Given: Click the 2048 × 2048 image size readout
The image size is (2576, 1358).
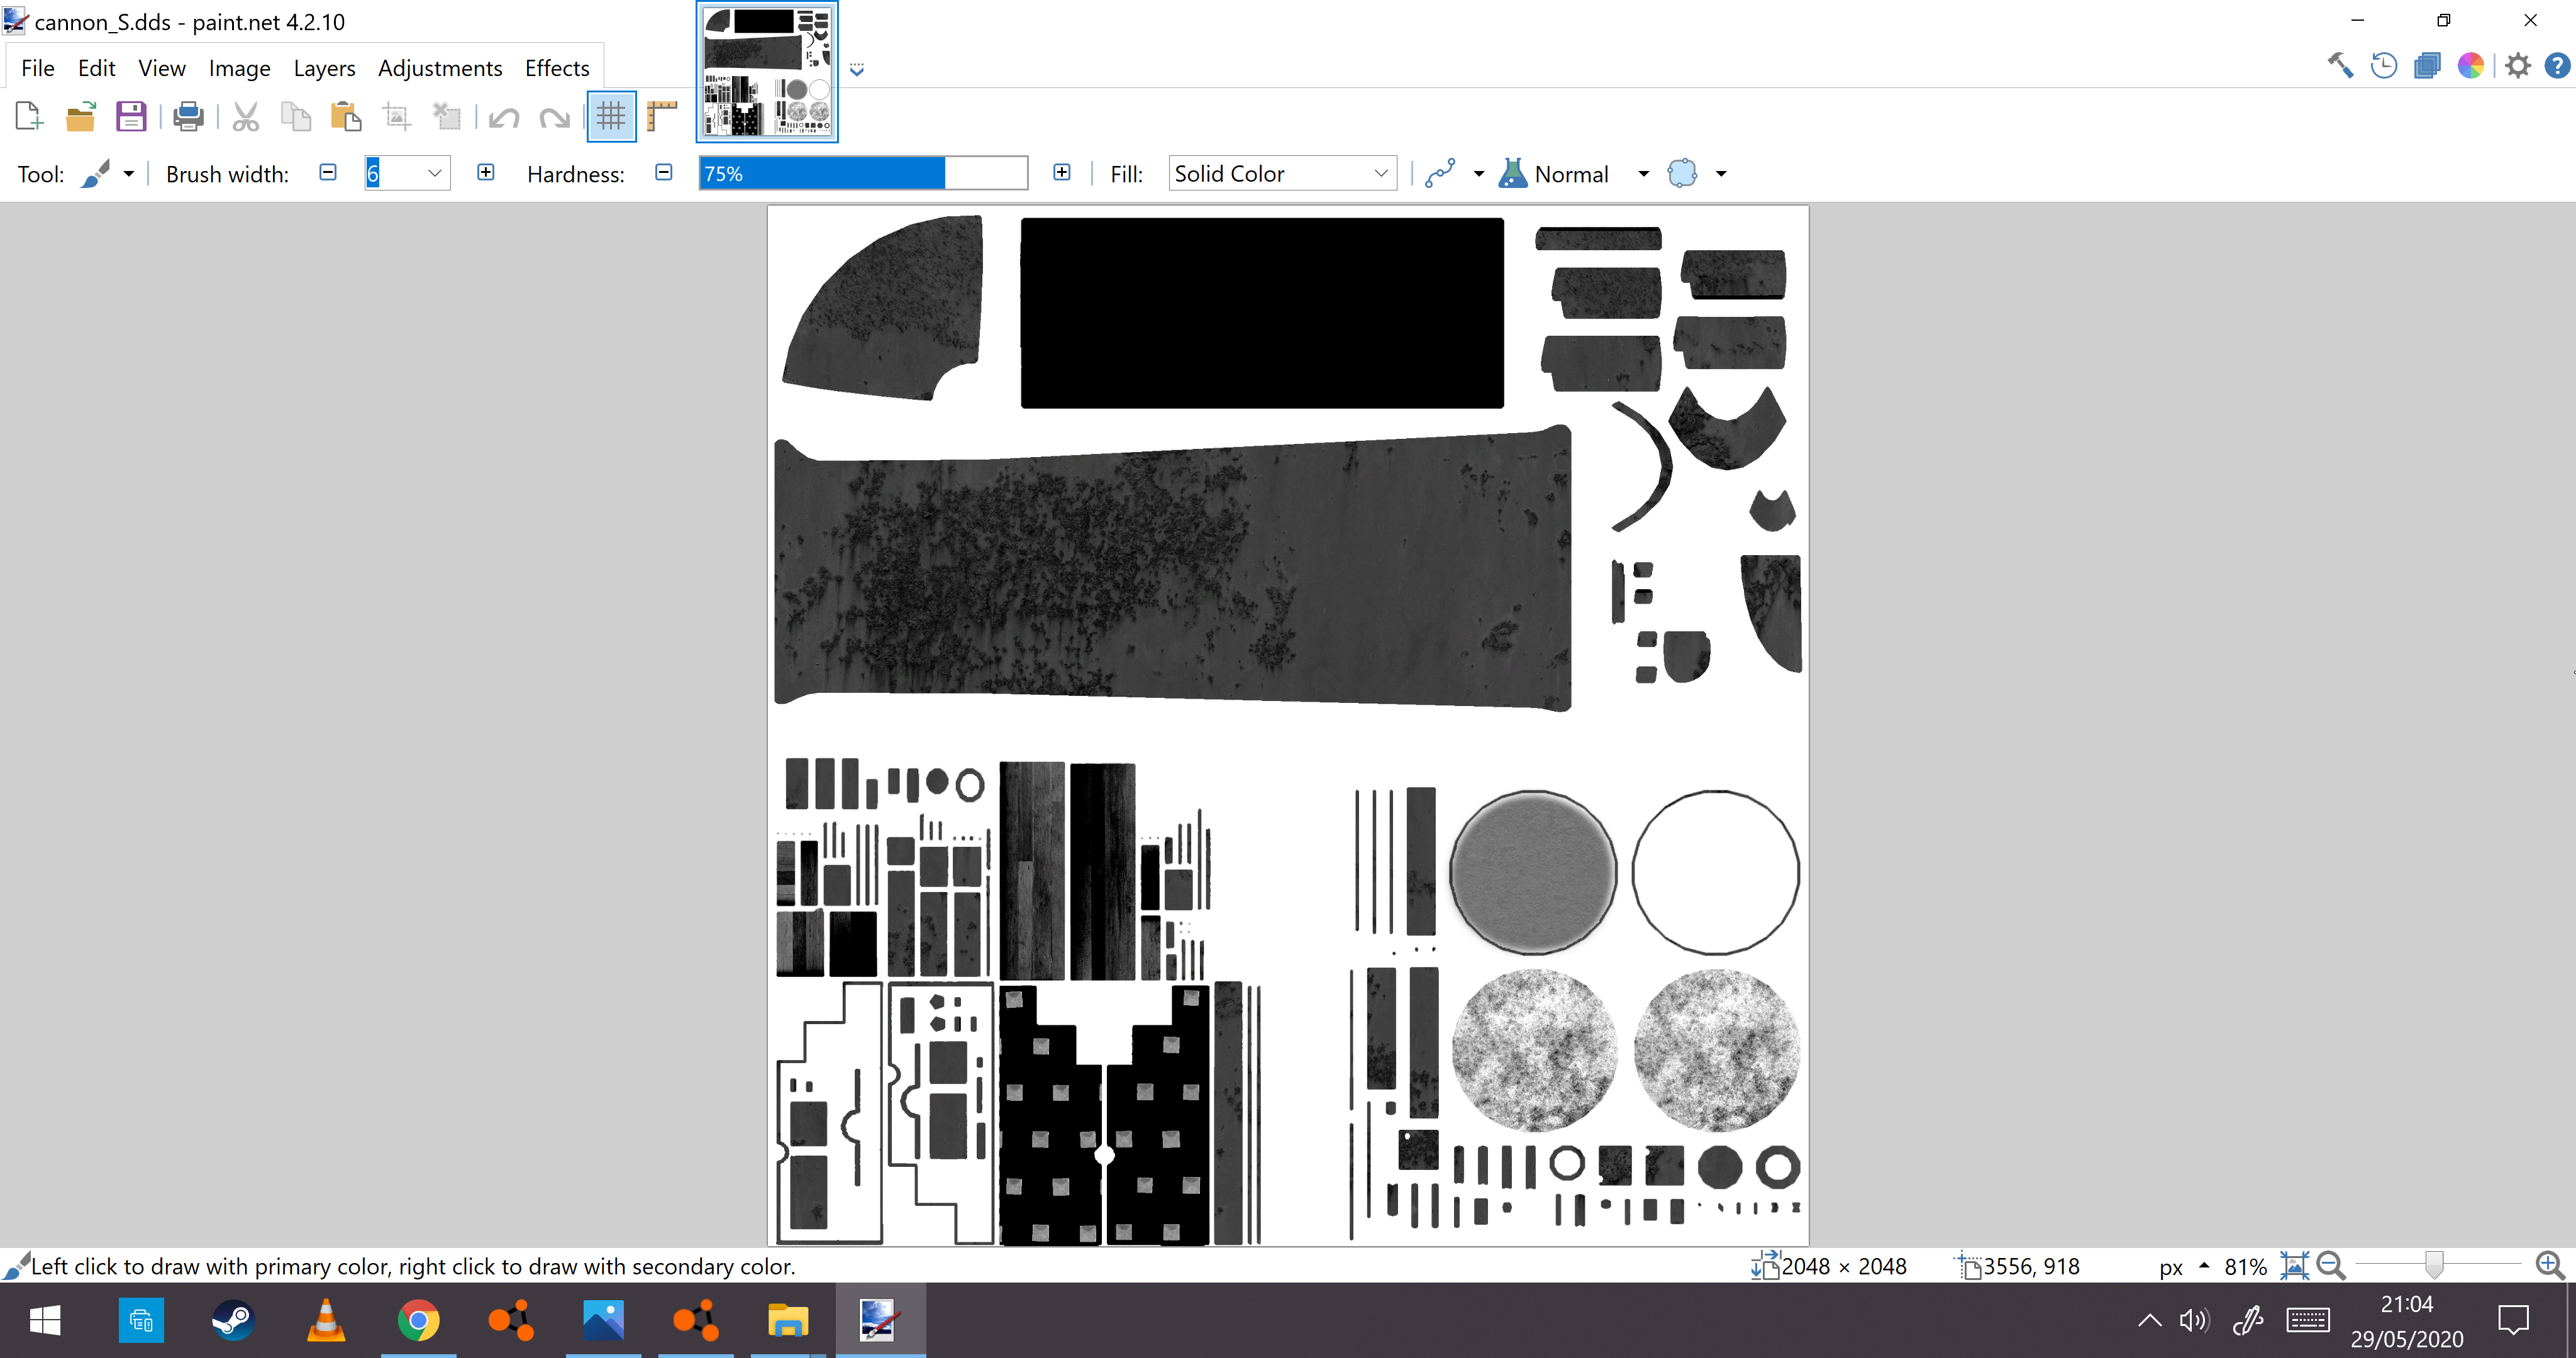Looking at the screenshot, I should click(1844, 1267).
